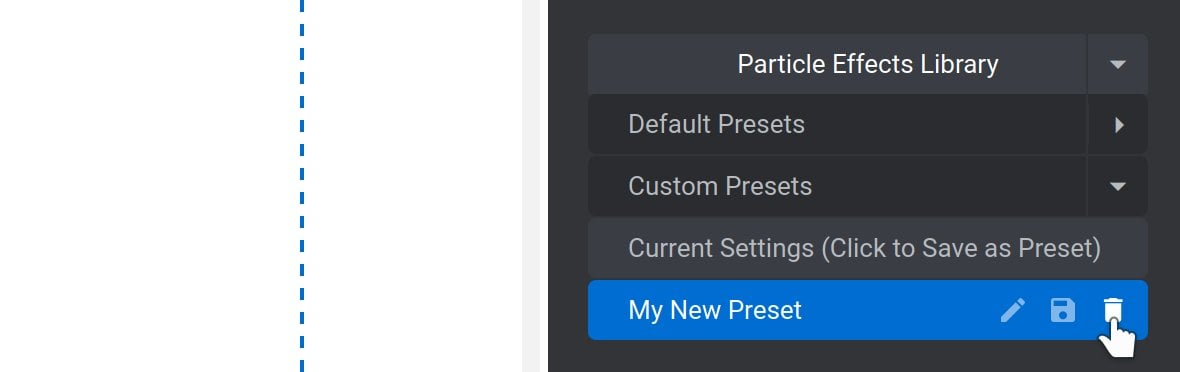Viewport: 1180px width, 372px height.
Task: Click white canvas right of dashed line
Action: pos(413,186)
